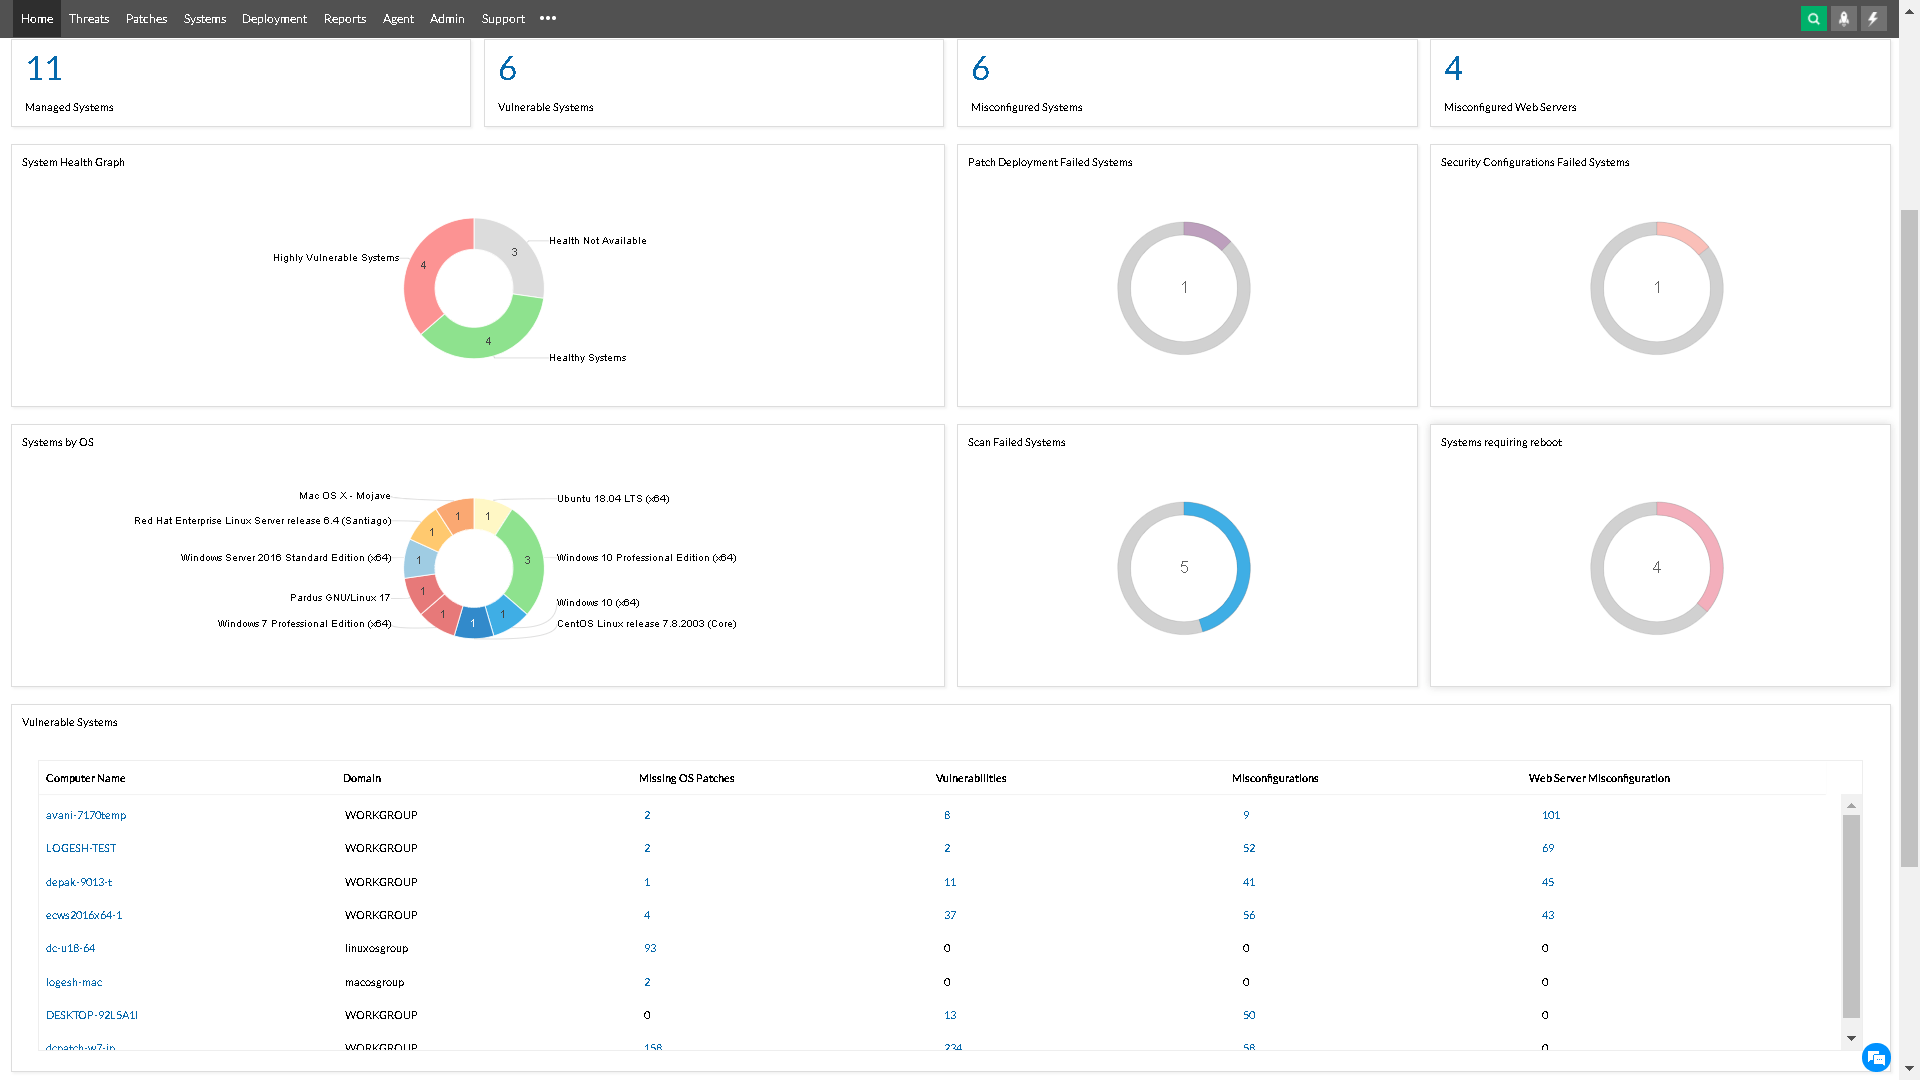Screen dimensions: 1920x1080
Task: Open the chat bubble icon at bottom right
Action: (x=1876, y=1057)
